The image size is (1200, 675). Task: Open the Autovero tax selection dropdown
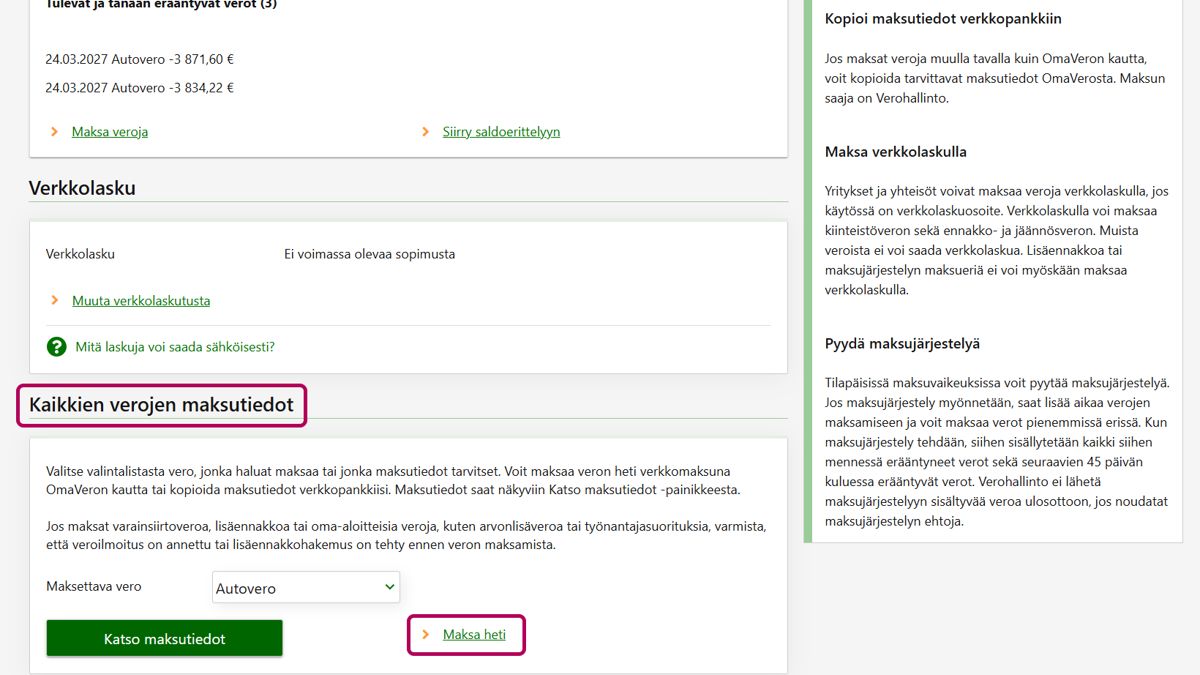click(305, 588)
